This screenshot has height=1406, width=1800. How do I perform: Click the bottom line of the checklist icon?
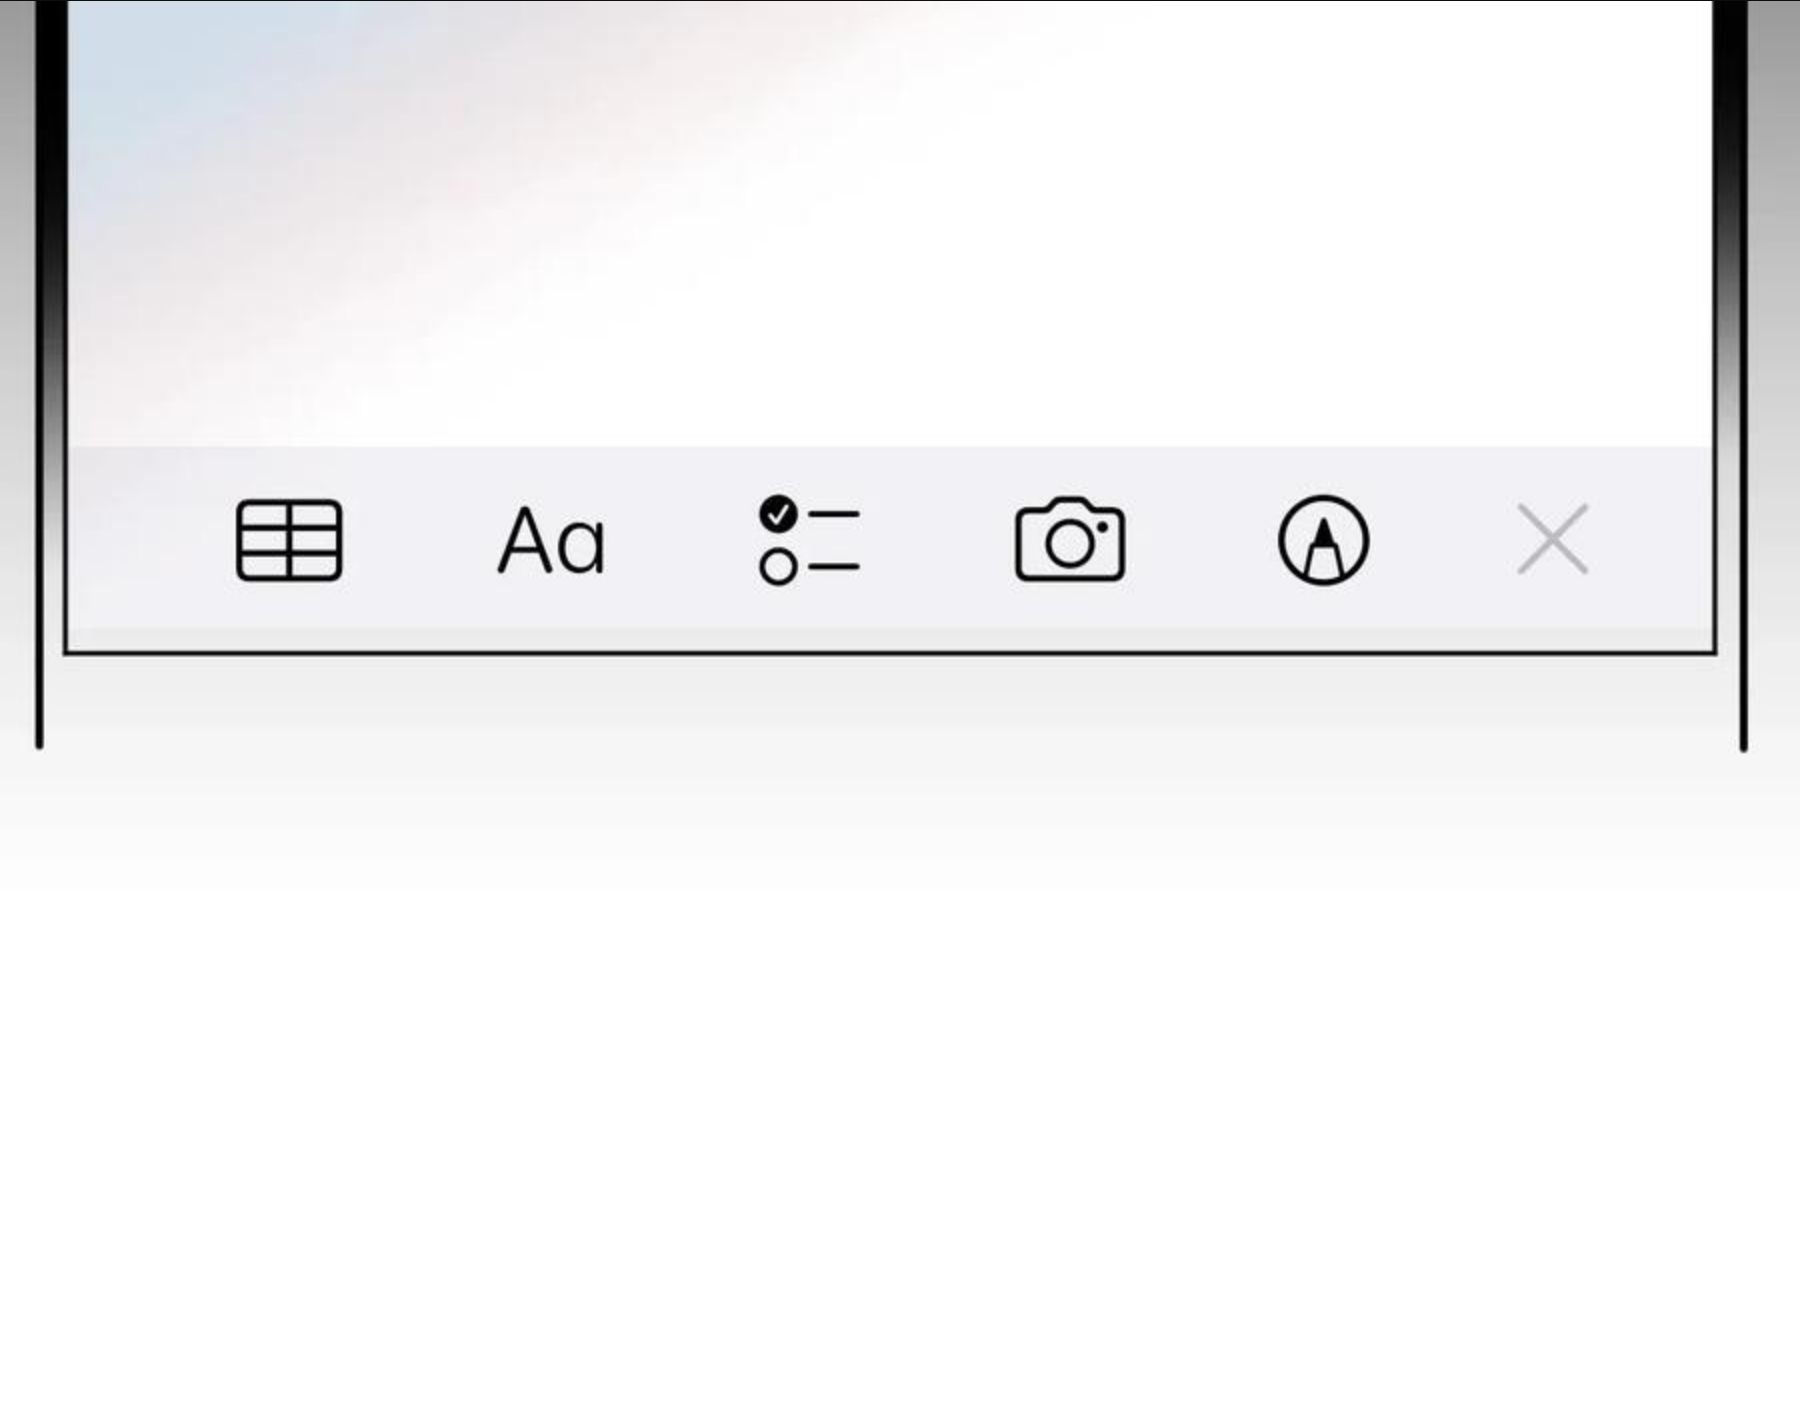pyautogui.click(x=834, y=567)
